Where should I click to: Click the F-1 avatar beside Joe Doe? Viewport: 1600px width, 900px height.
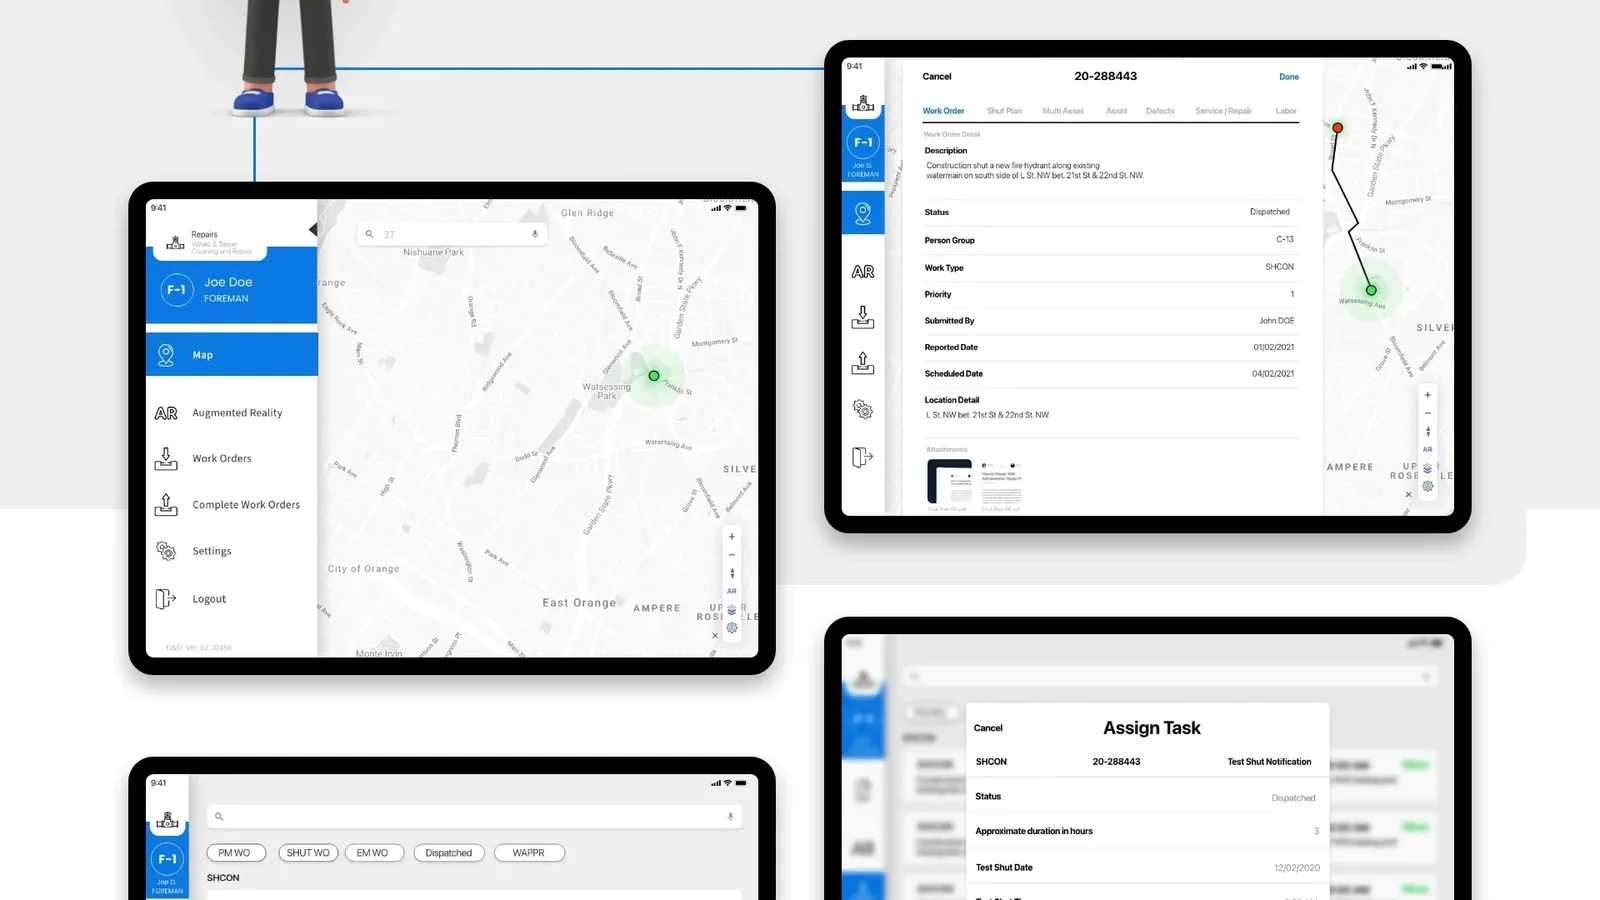176,290
